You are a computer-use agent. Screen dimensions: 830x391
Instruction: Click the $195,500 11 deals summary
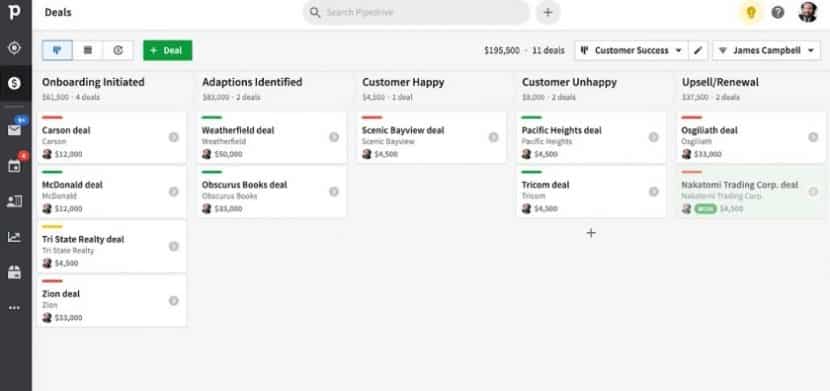(x=524, y=50)
